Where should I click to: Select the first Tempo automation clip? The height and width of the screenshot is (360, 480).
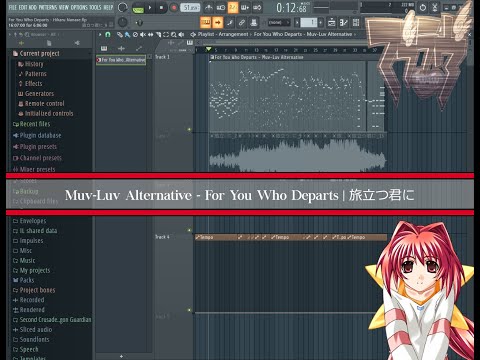point(216,237)
